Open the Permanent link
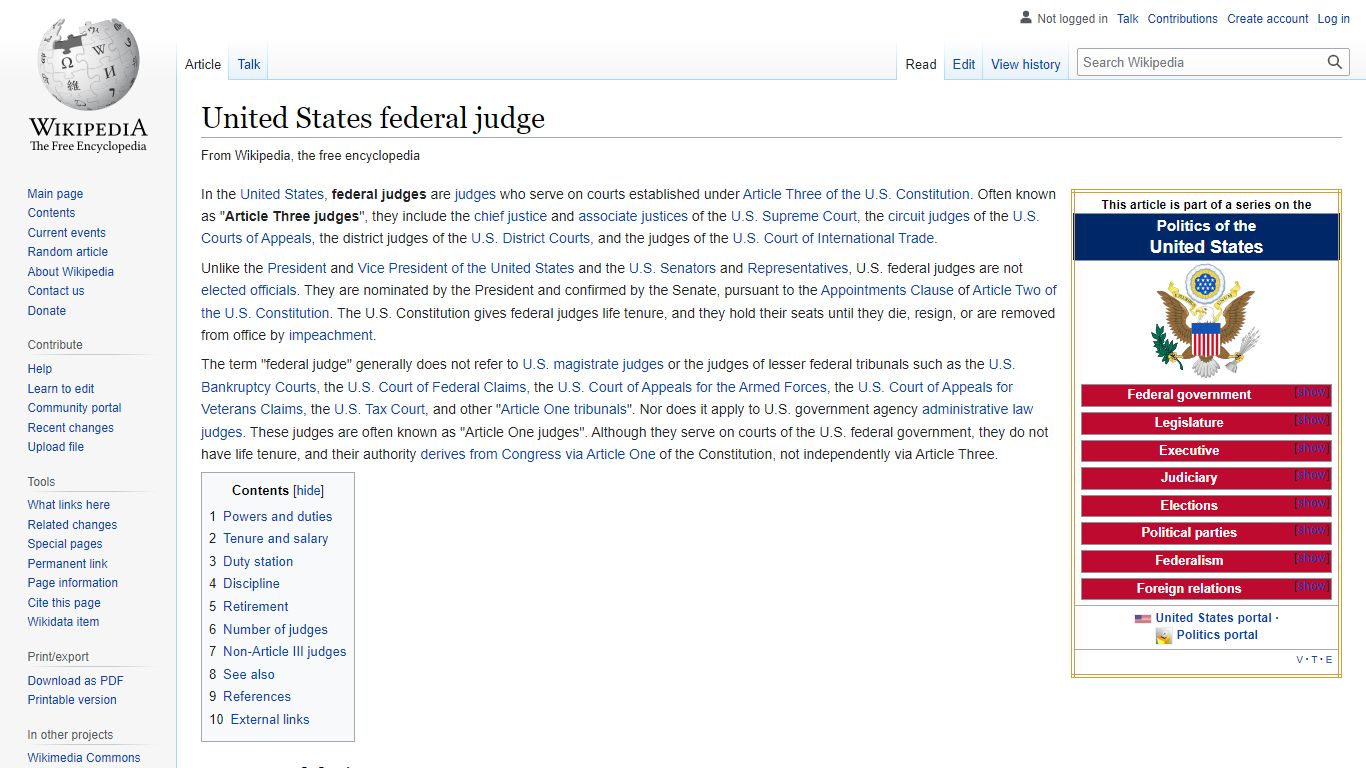Screen dimensions: 1366x768 pyautogui.click(x=68, y=564)
